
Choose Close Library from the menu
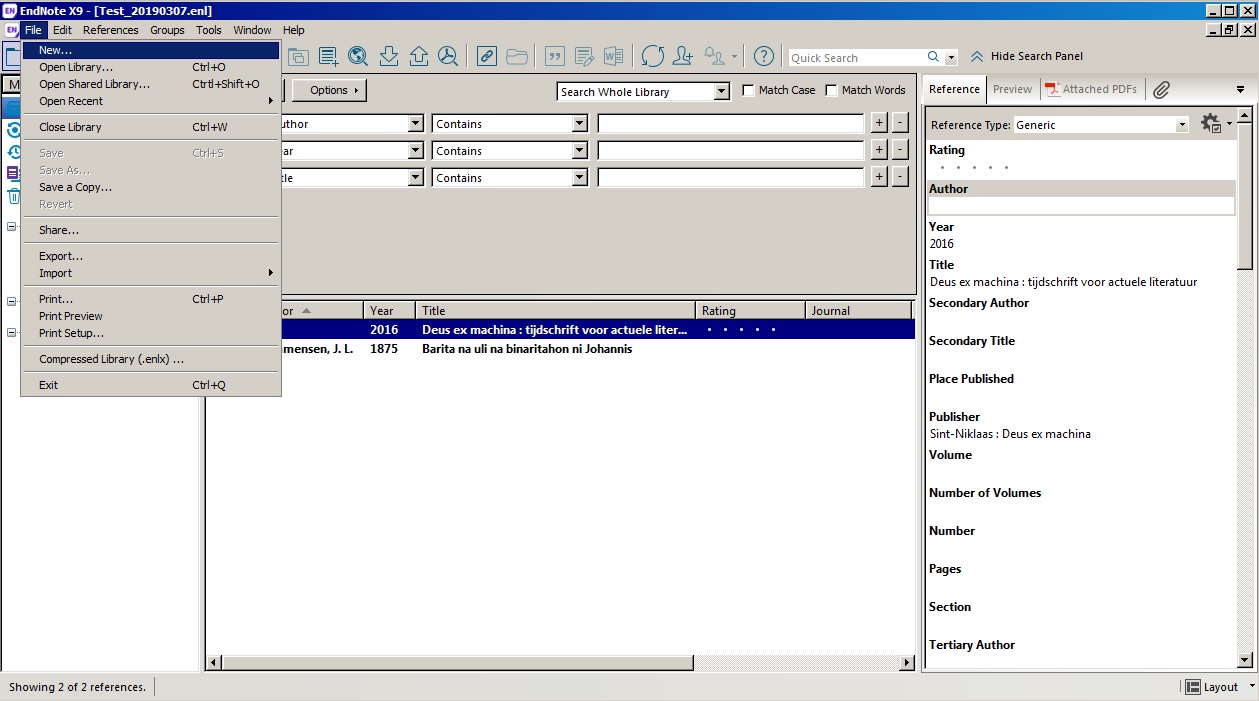[x=150, y=127]
